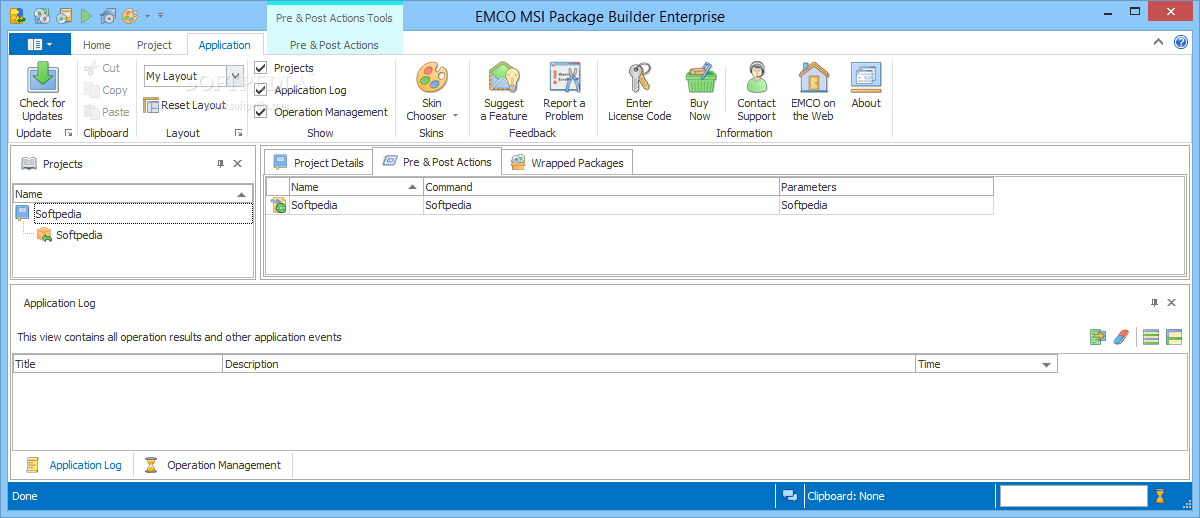Select the Application Log bottom tab

coord(73,465)
